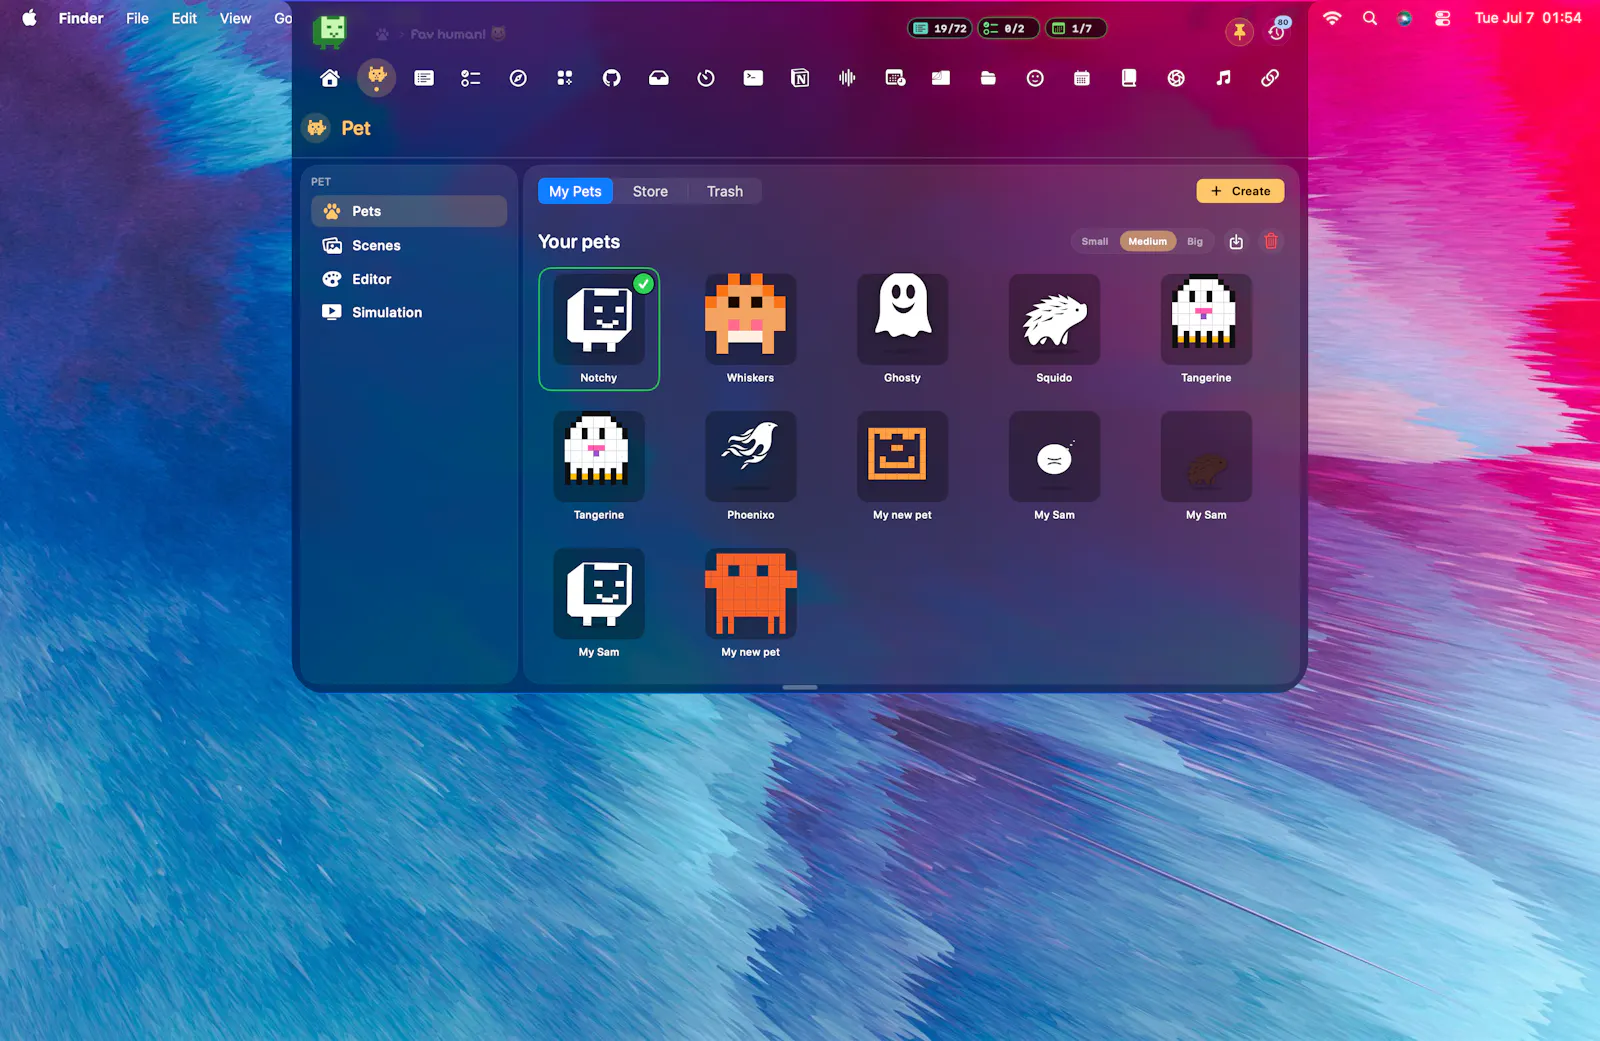Viewport: 1600px width, 1041px height.
Task: Open Scenes in the sidebar
Action: pyautogui.click(x=409, y=245)
